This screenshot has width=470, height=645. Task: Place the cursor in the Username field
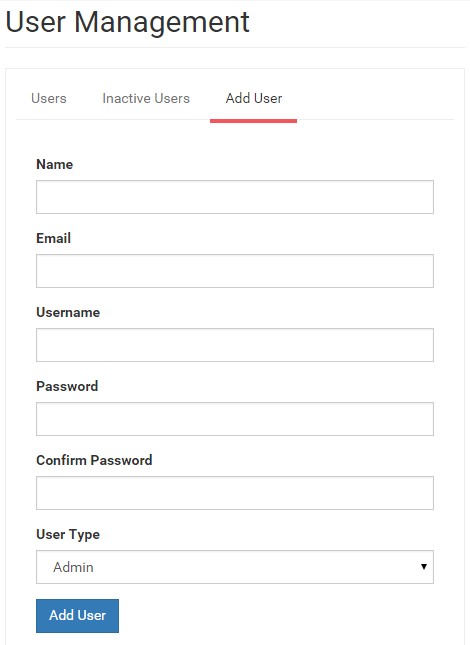coord(235,345)
